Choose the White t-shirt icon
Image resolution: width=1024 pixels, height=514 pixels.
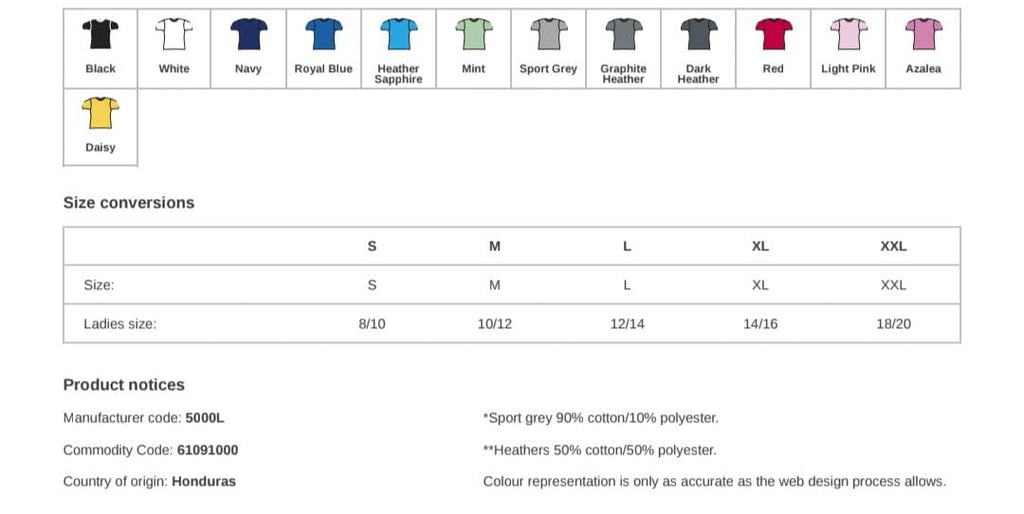tap(174, 34)
